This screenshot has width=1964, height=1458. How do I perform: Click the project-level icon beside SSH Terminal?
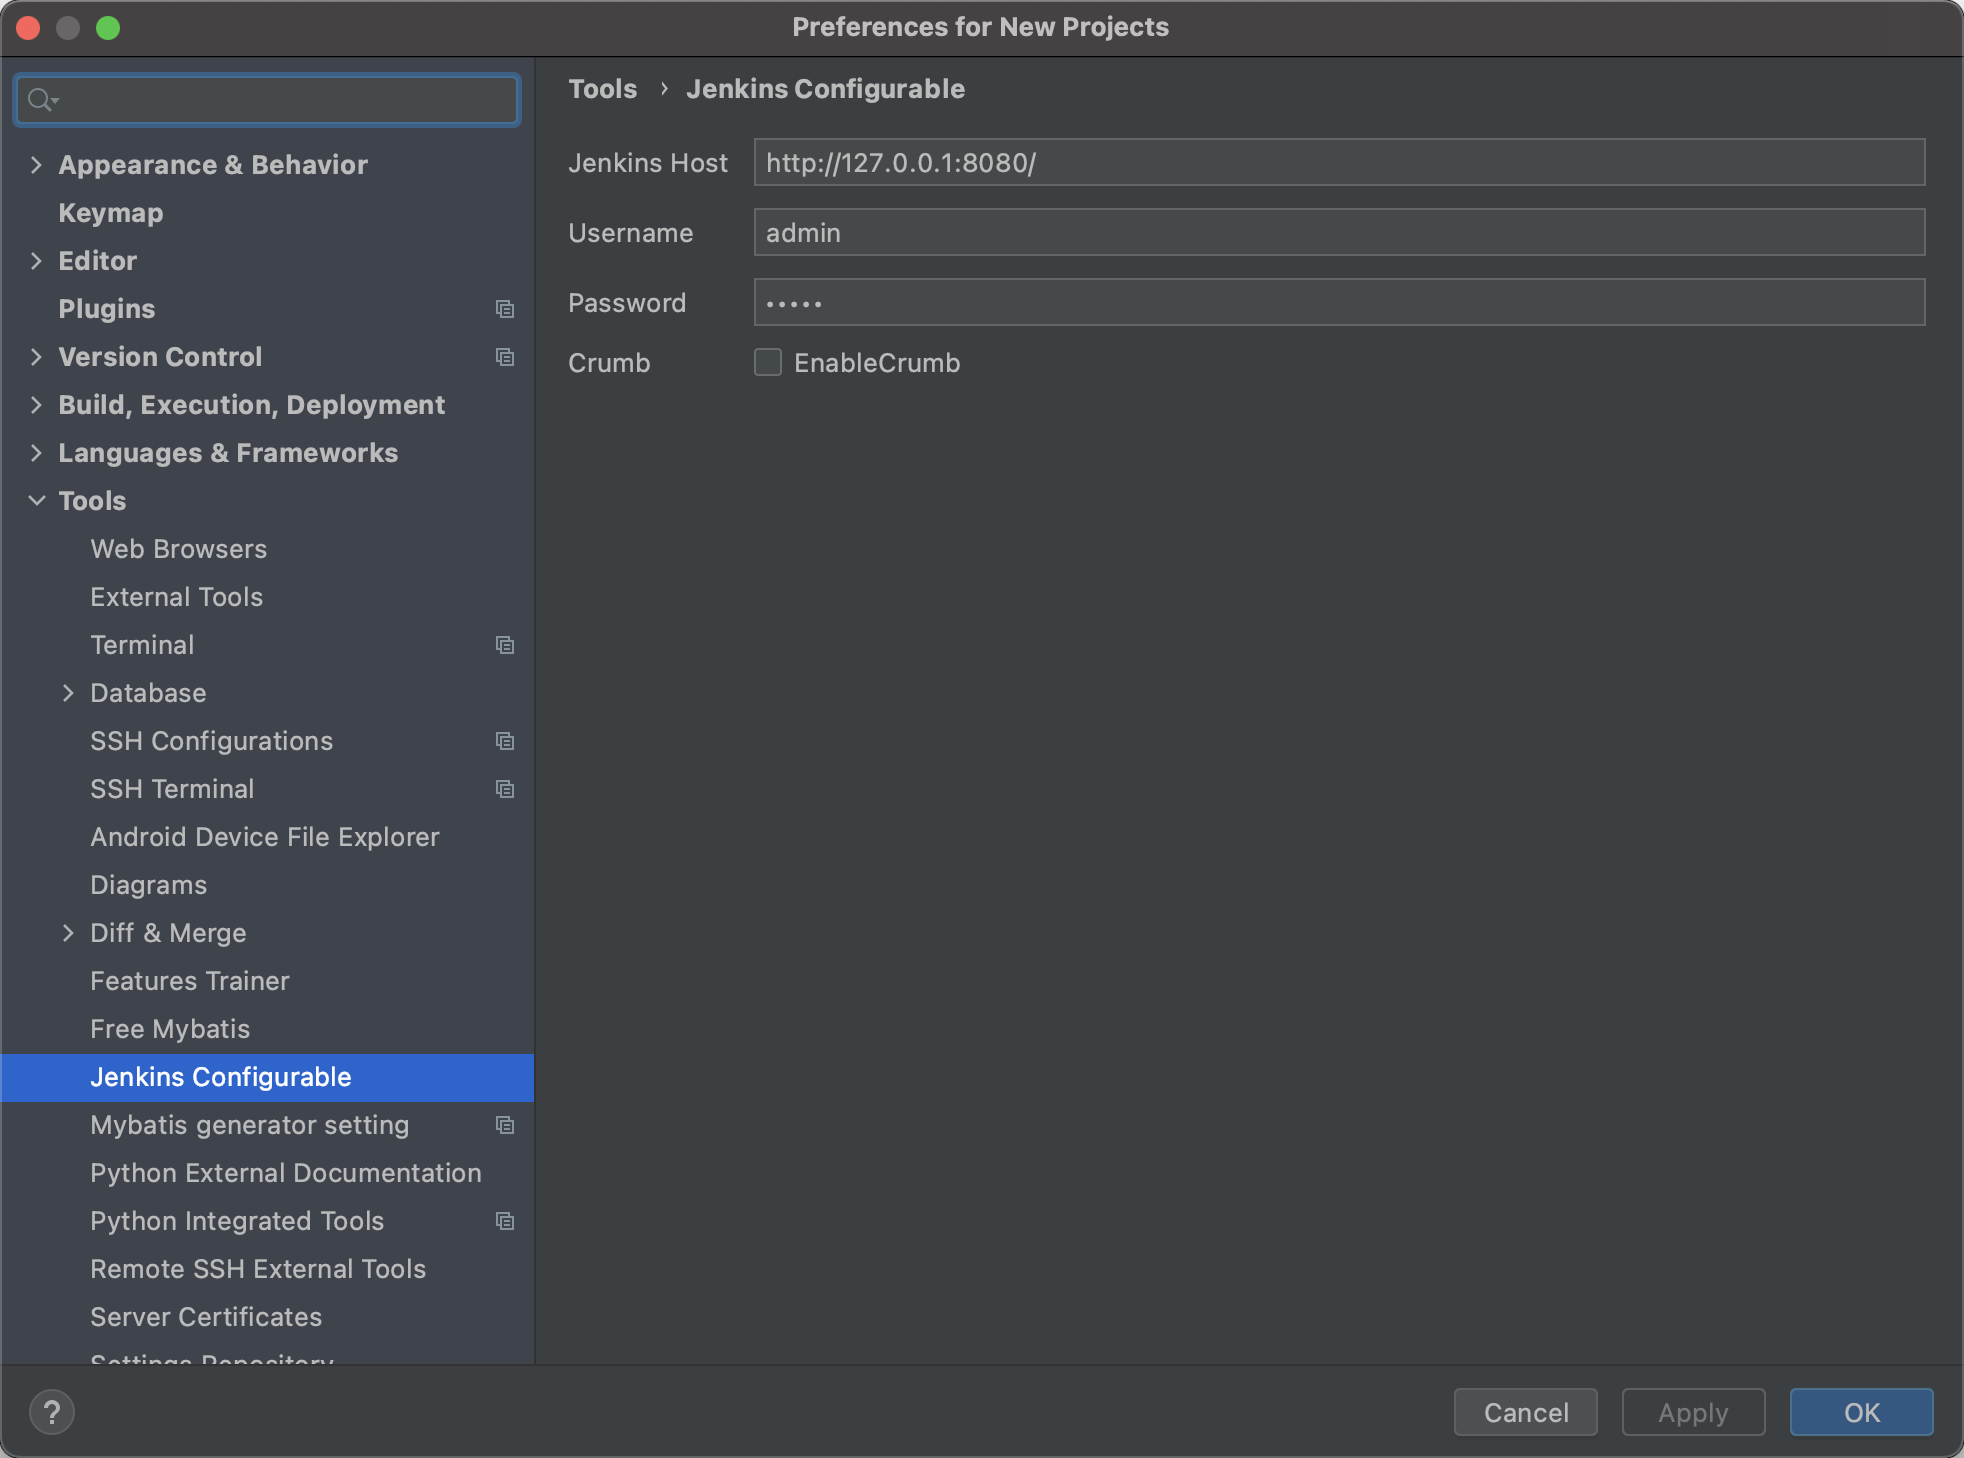pyautogui.click(x=505, y=789)
